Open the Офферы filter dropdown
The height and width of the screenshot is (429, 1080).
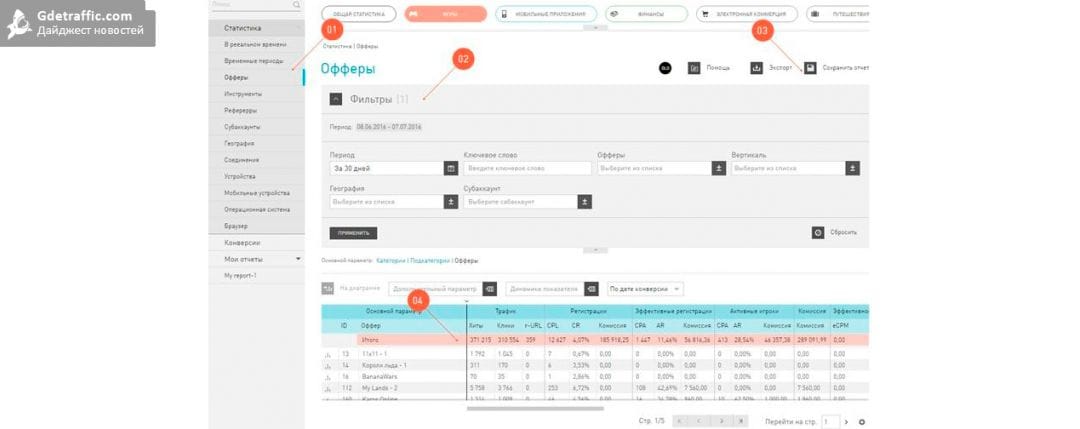[718, 169]
